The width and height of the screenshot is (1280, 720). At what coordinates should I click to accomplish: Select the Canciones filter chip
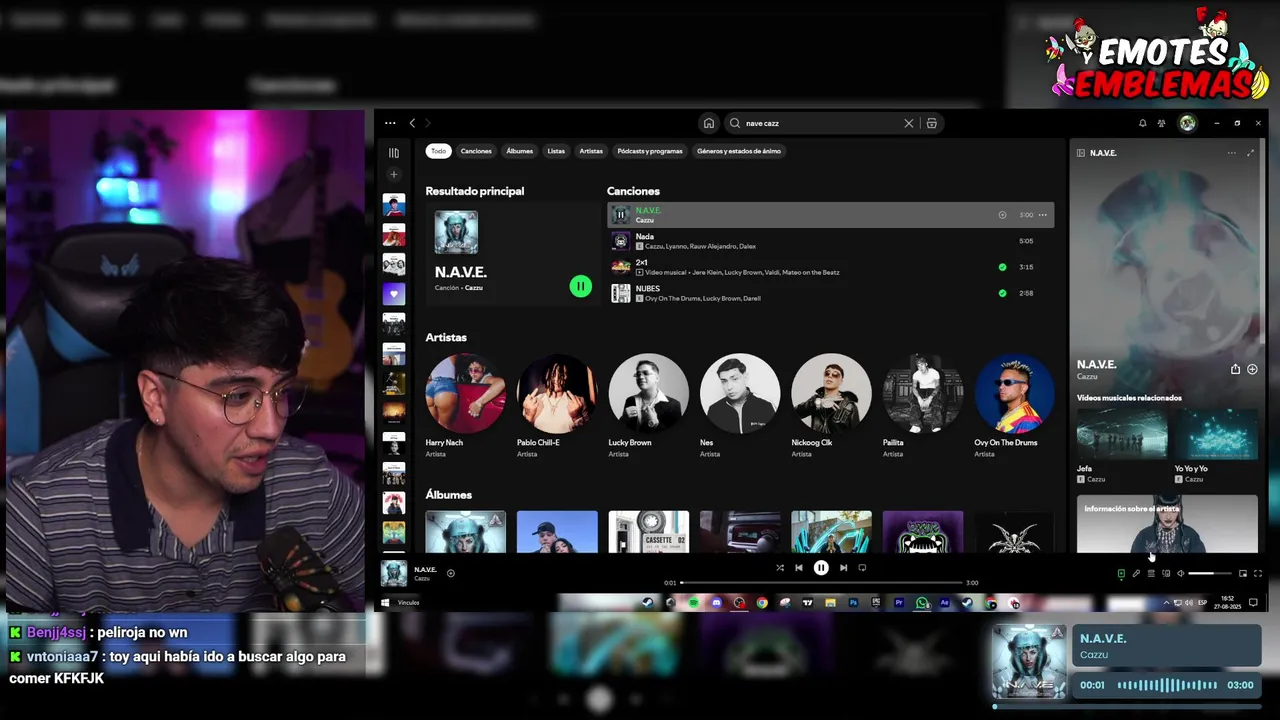click(x=476, y=151)
